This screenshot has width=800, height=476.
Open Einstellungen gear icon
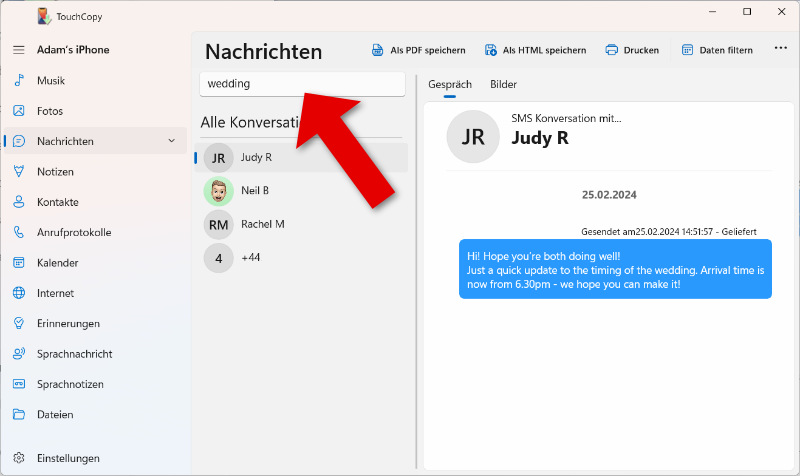pyautogui.click(x=18, y=458)
